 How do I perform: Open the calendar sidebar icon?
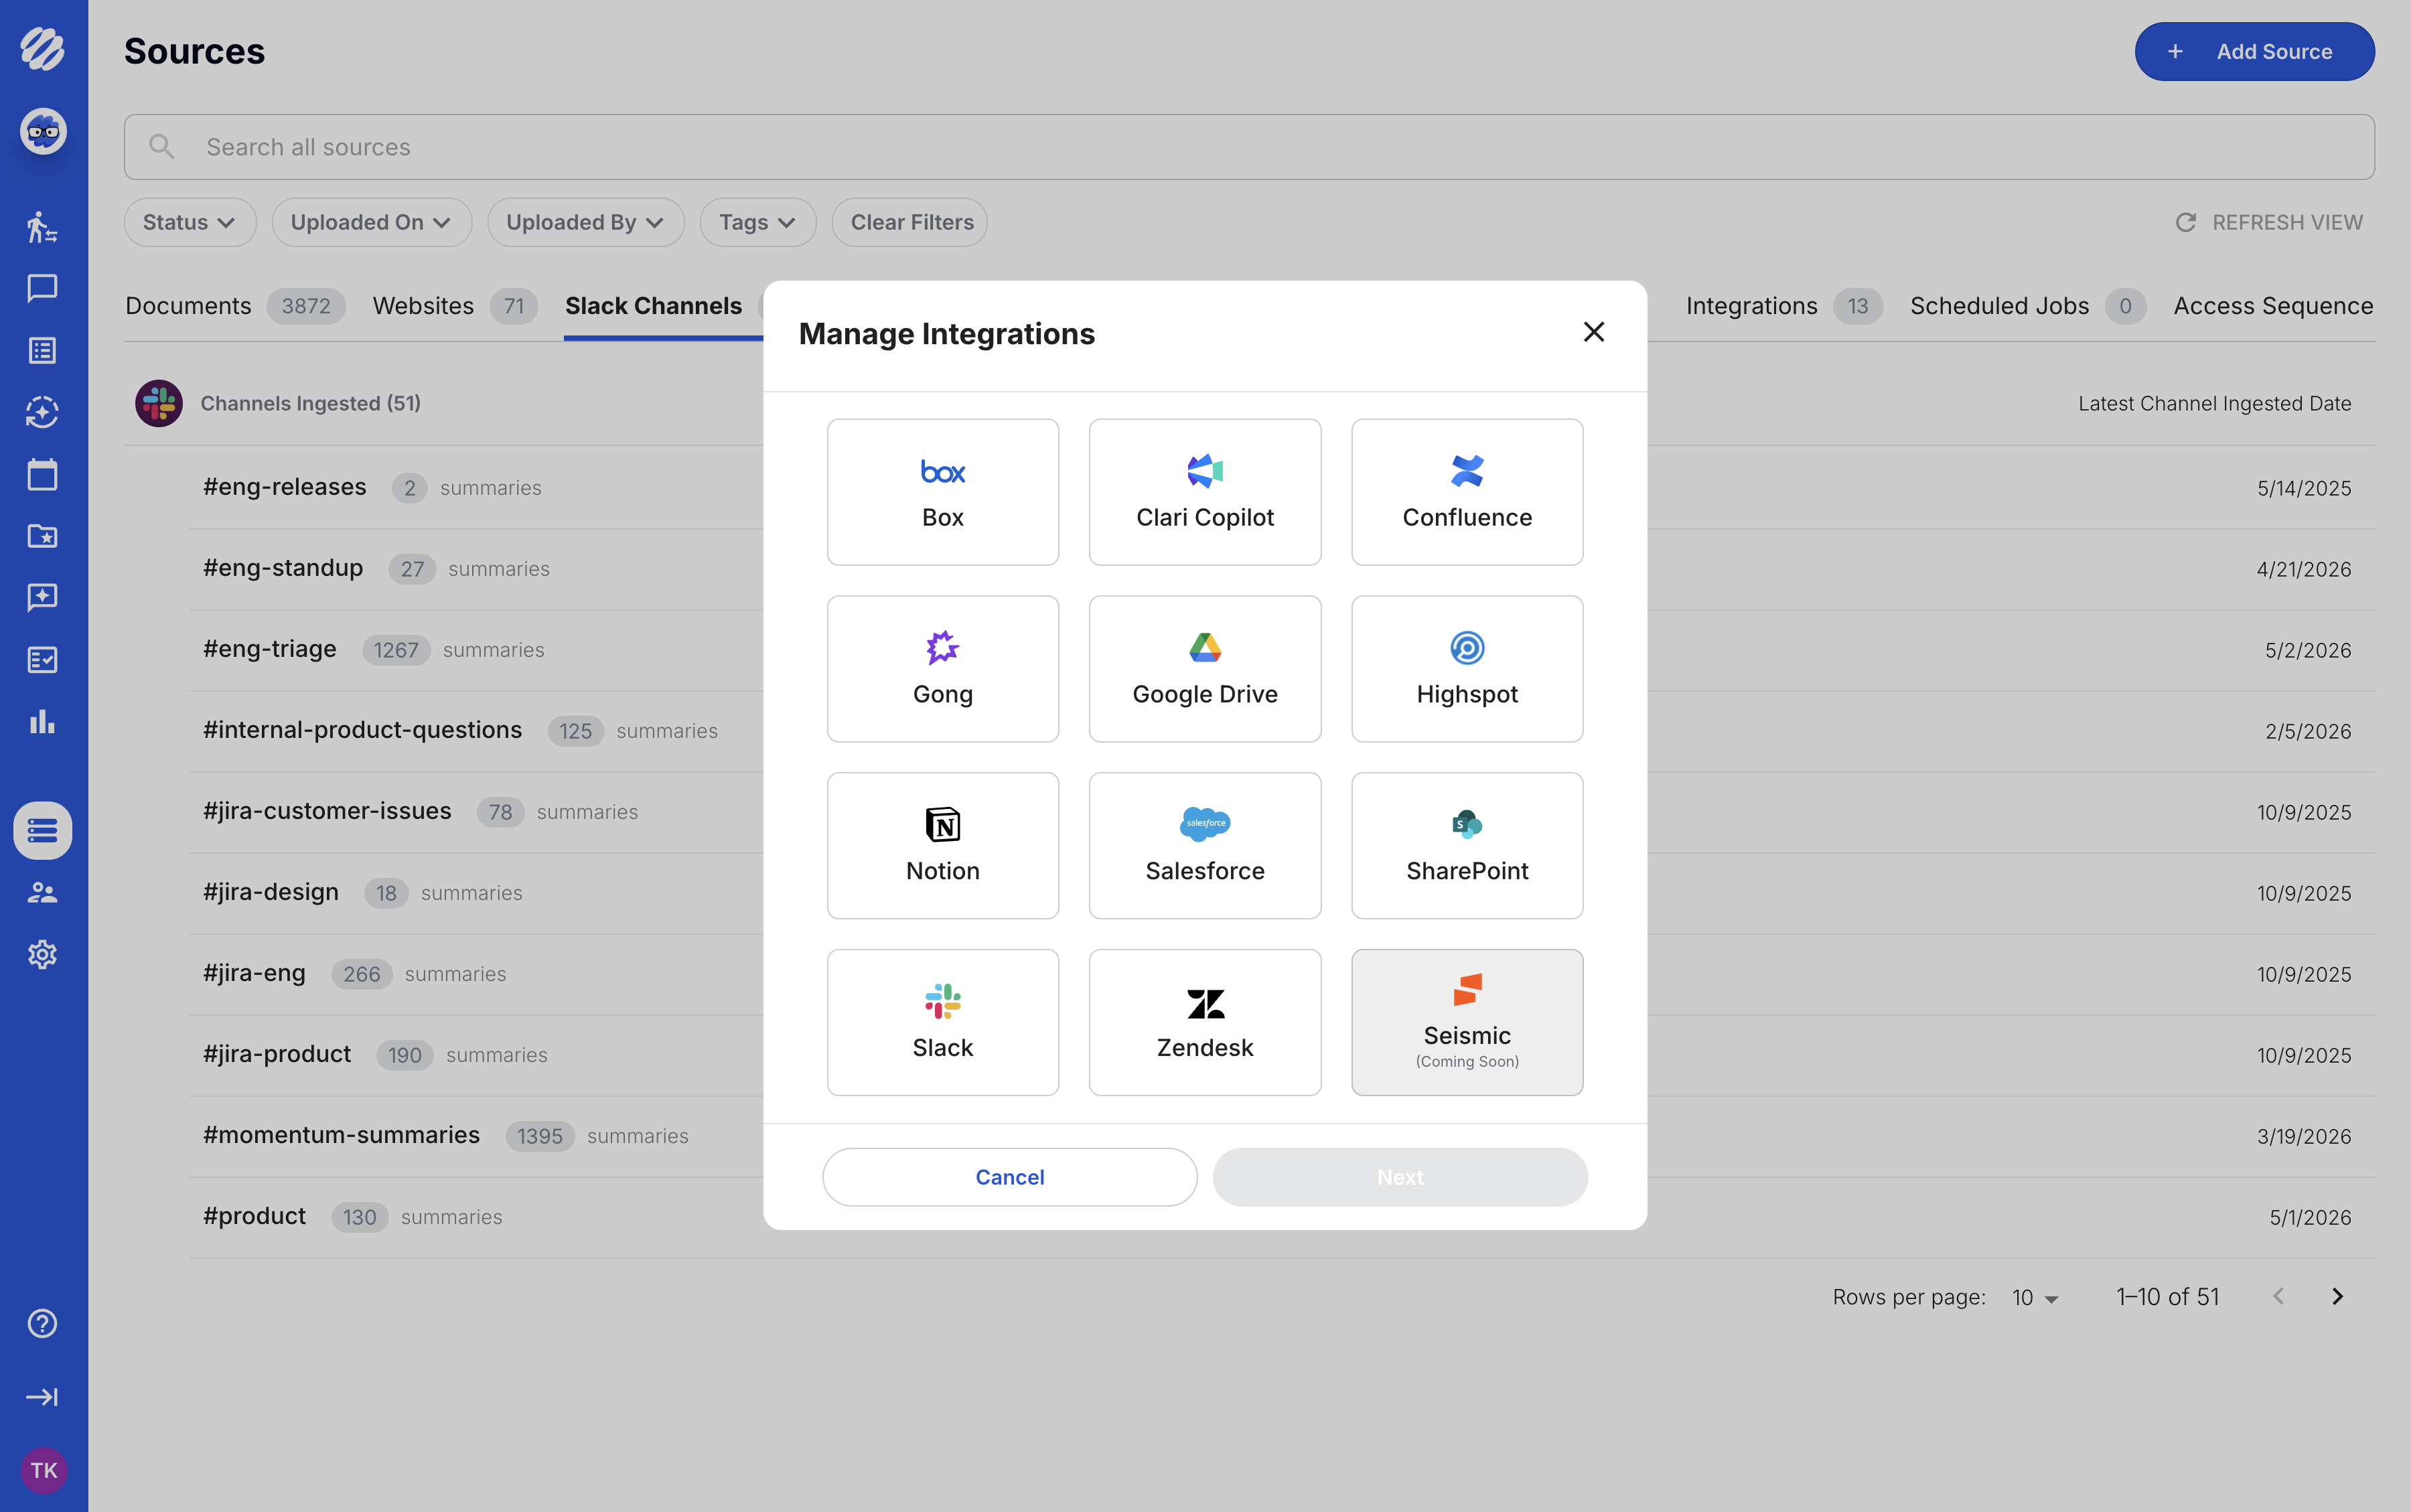pos(42,474)
